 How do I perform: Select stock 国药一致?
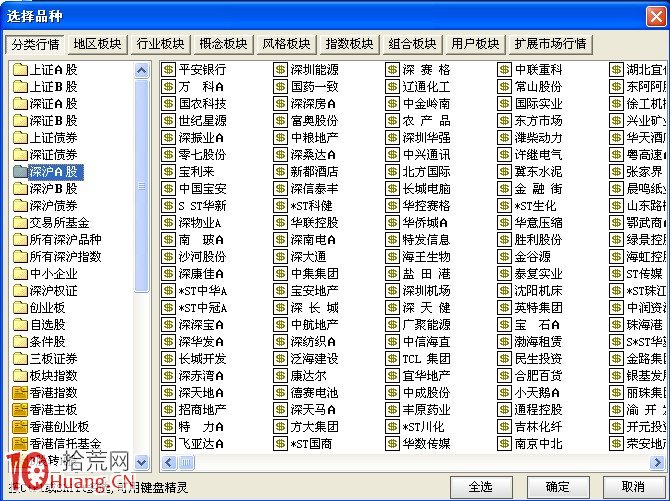click(x=314, y=87)
